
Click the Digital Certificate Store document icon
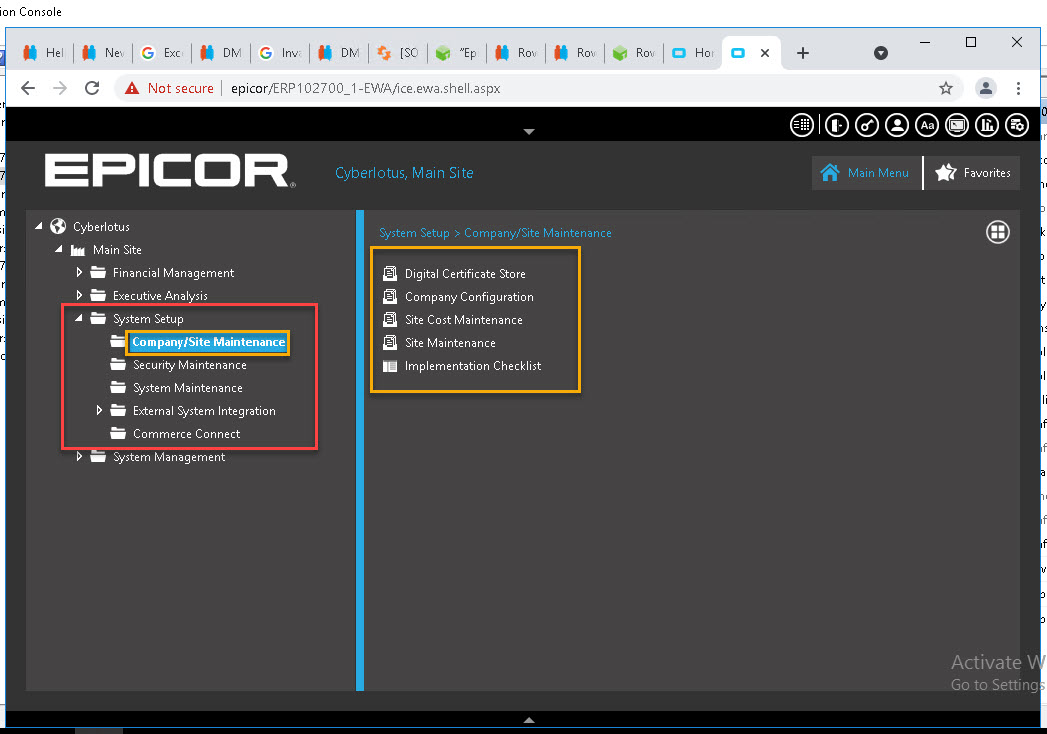390,273
